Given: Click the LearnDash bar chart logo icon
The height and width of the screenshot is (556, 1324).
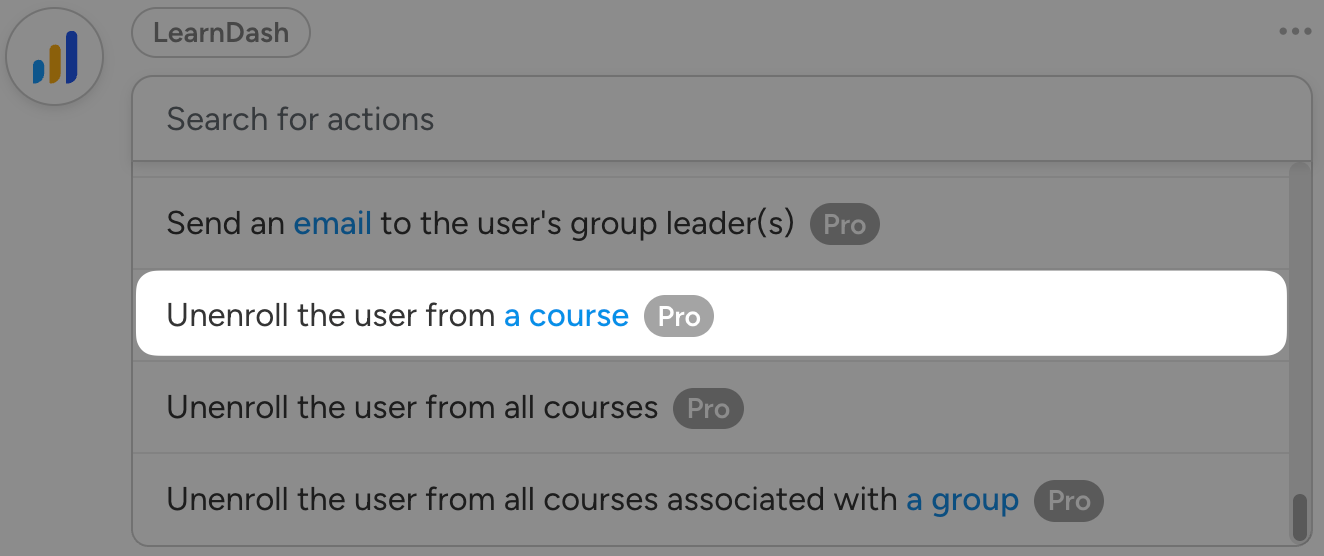Looking at the screenshot, I should (55, 58).
